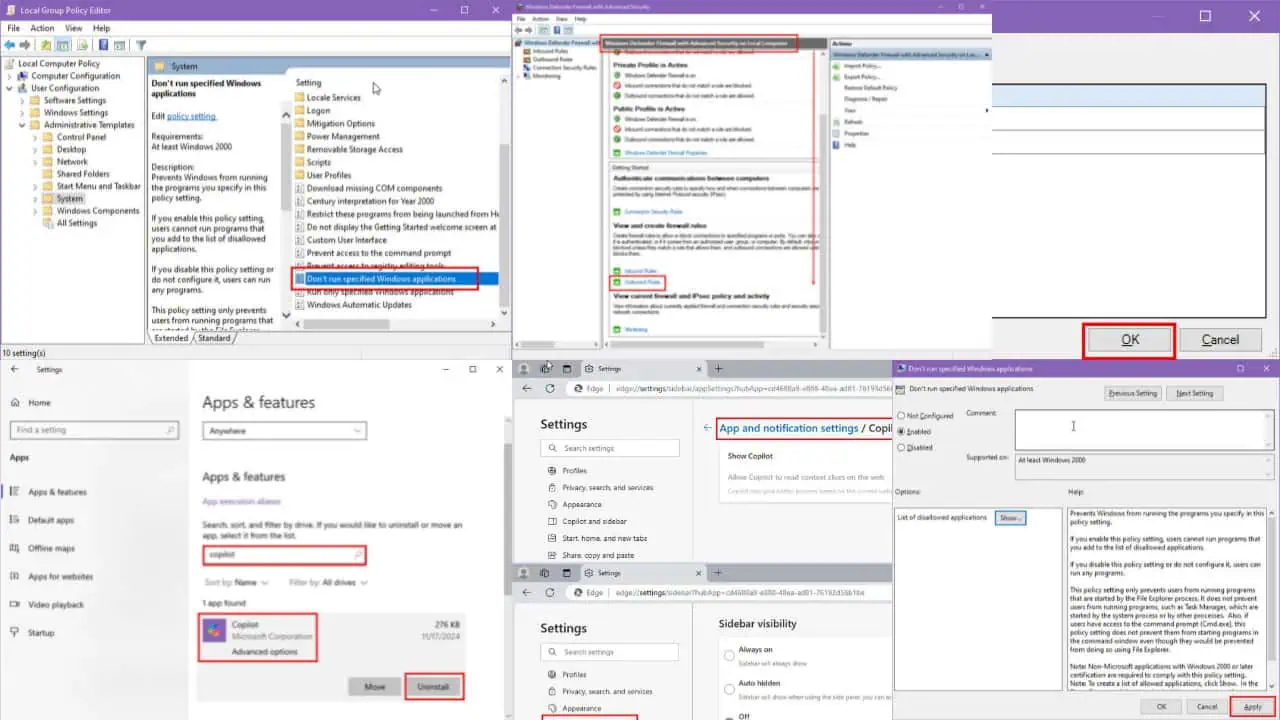The width and height of the screenshot is (1280, 720).
Task: Click the Uninstall button for Copilot
Action: click(x=433, y=687)
